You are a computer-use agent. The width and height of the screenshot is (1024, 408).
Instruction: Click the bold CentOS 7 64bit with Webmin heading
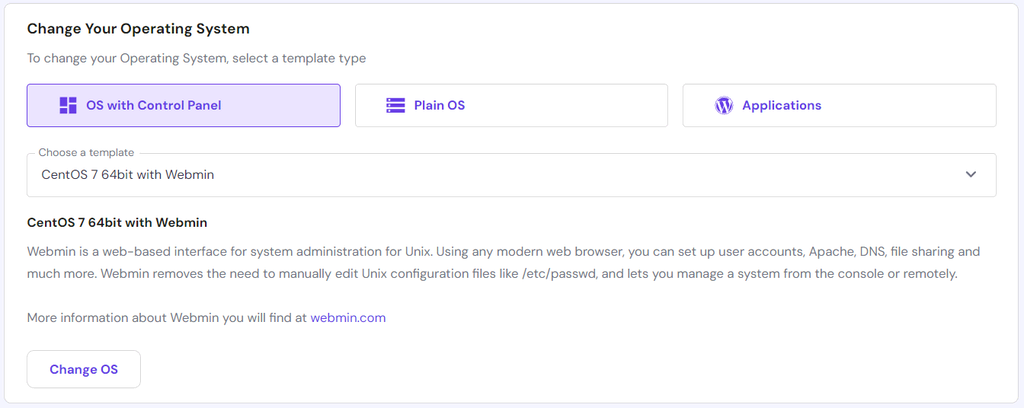coord(117,222)
